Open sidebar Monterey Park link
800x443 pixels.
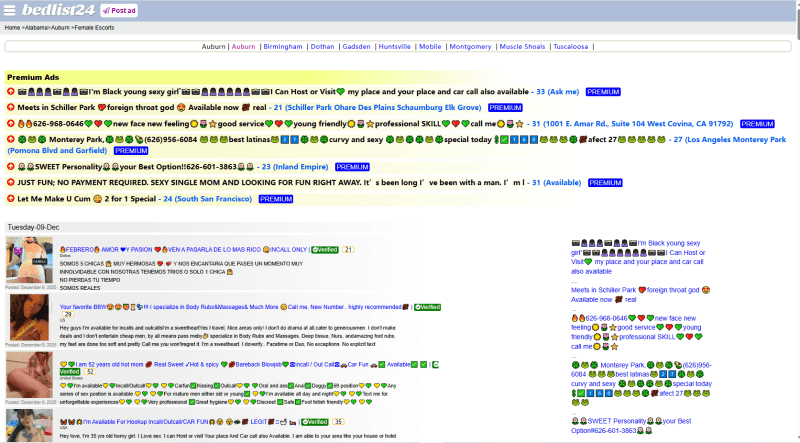tap(641, 384)
